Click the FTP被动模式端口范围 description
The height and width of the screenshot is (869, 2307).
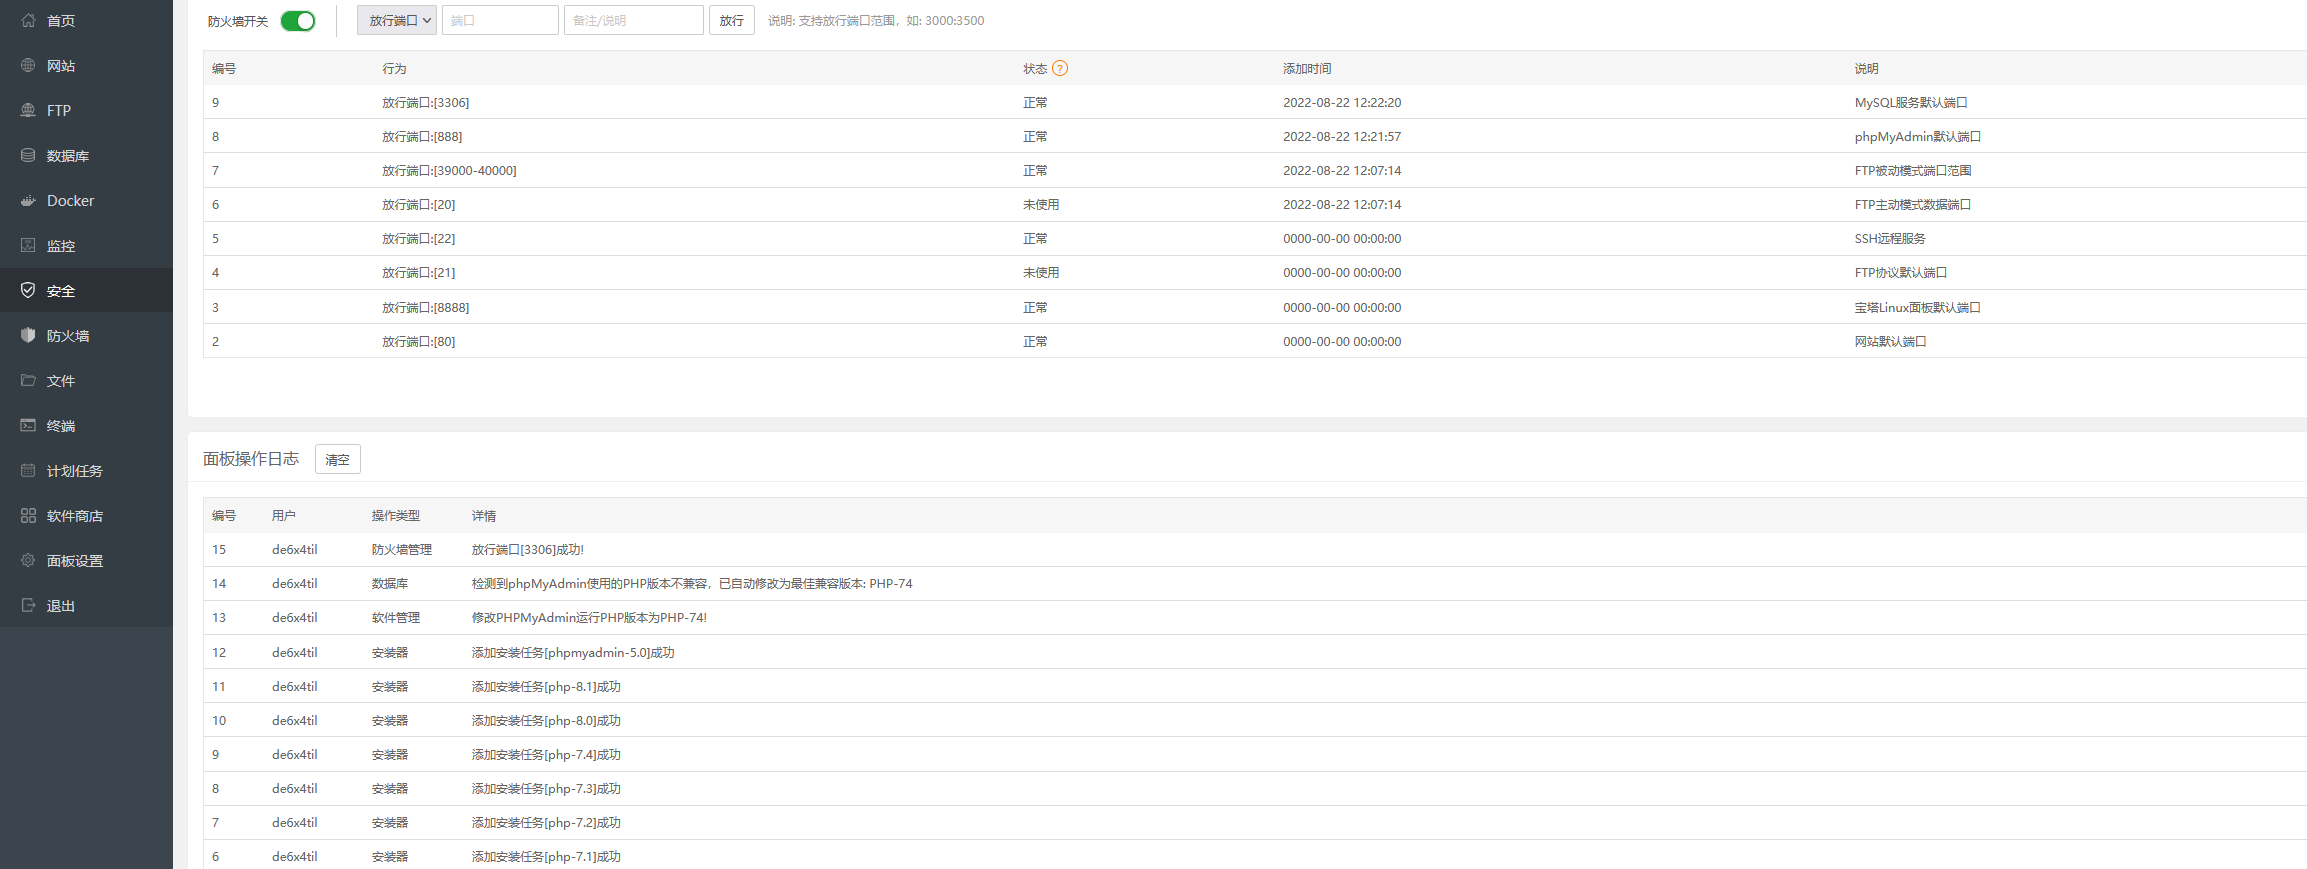click(1913, 170)
